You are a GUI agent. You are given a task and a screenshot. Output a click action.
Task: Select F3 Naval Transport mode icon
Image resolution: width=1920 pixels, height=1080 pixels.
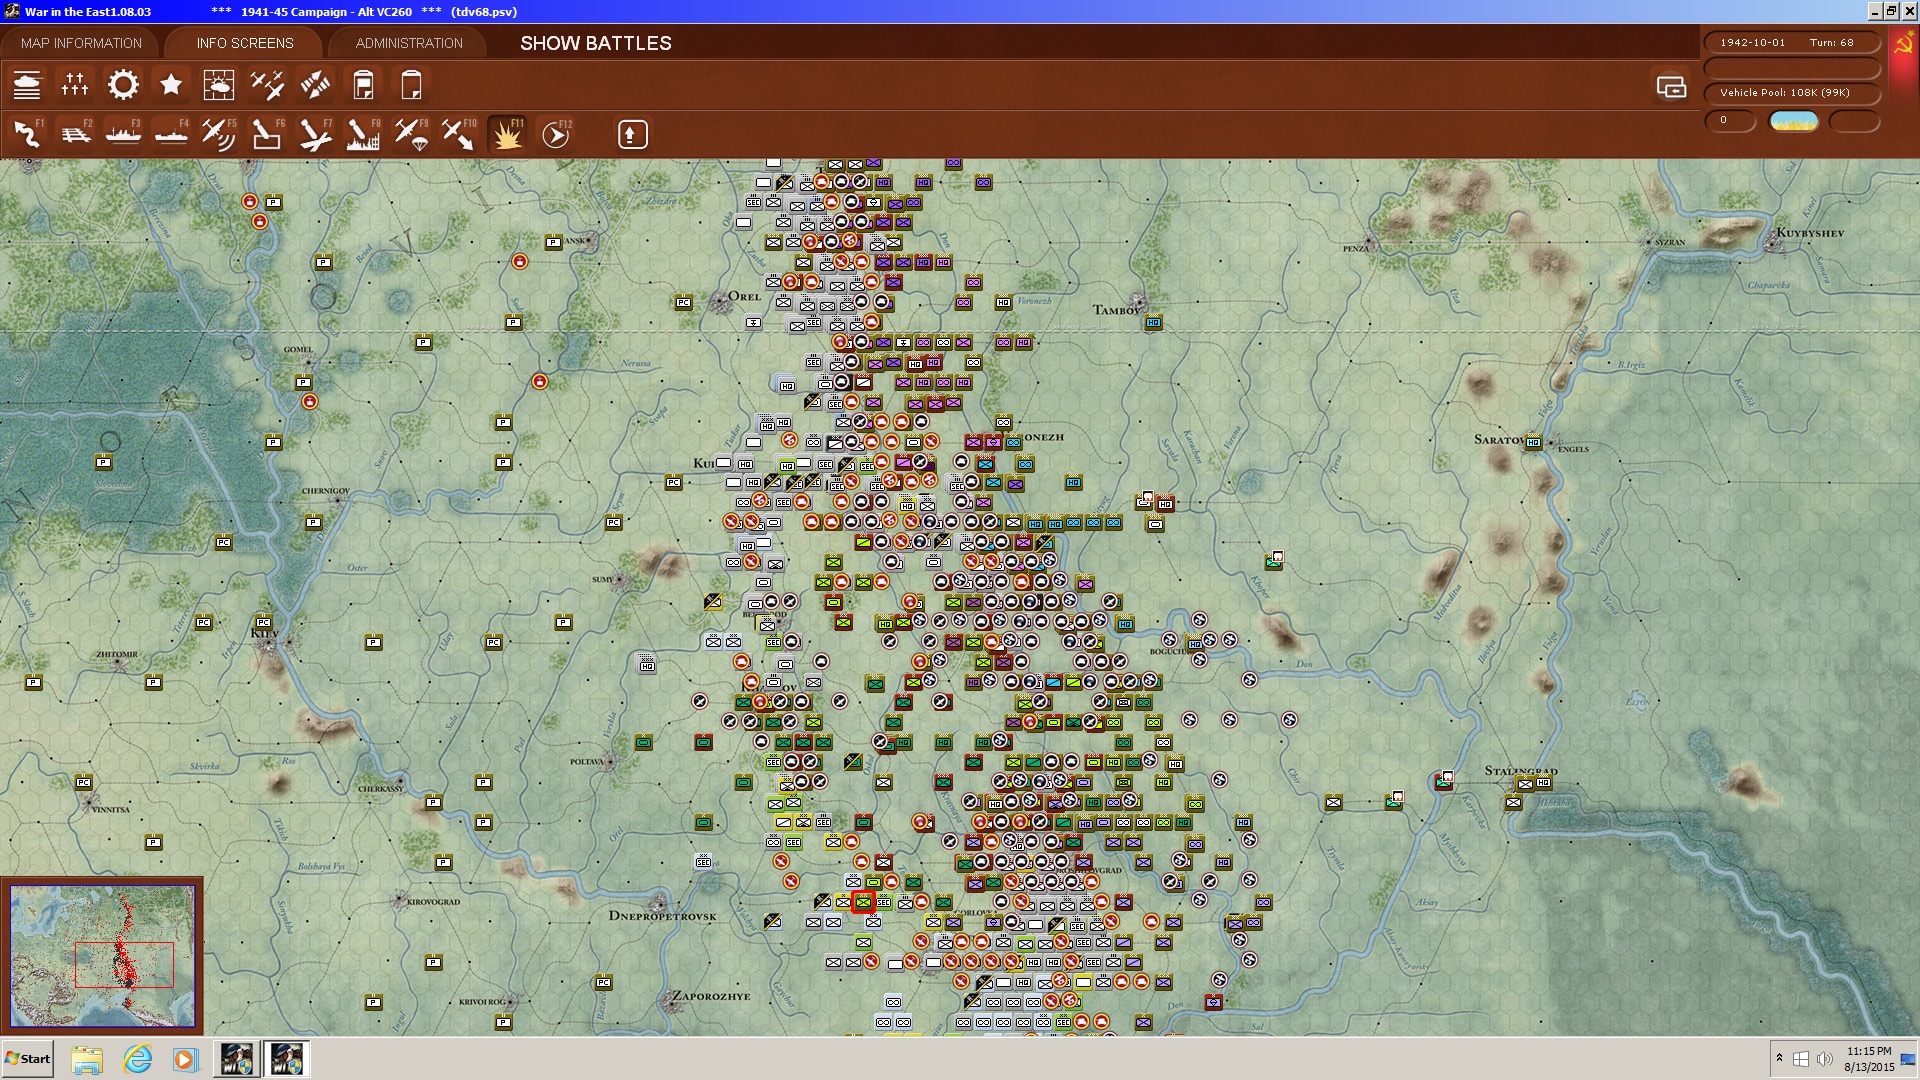point(123,134)
